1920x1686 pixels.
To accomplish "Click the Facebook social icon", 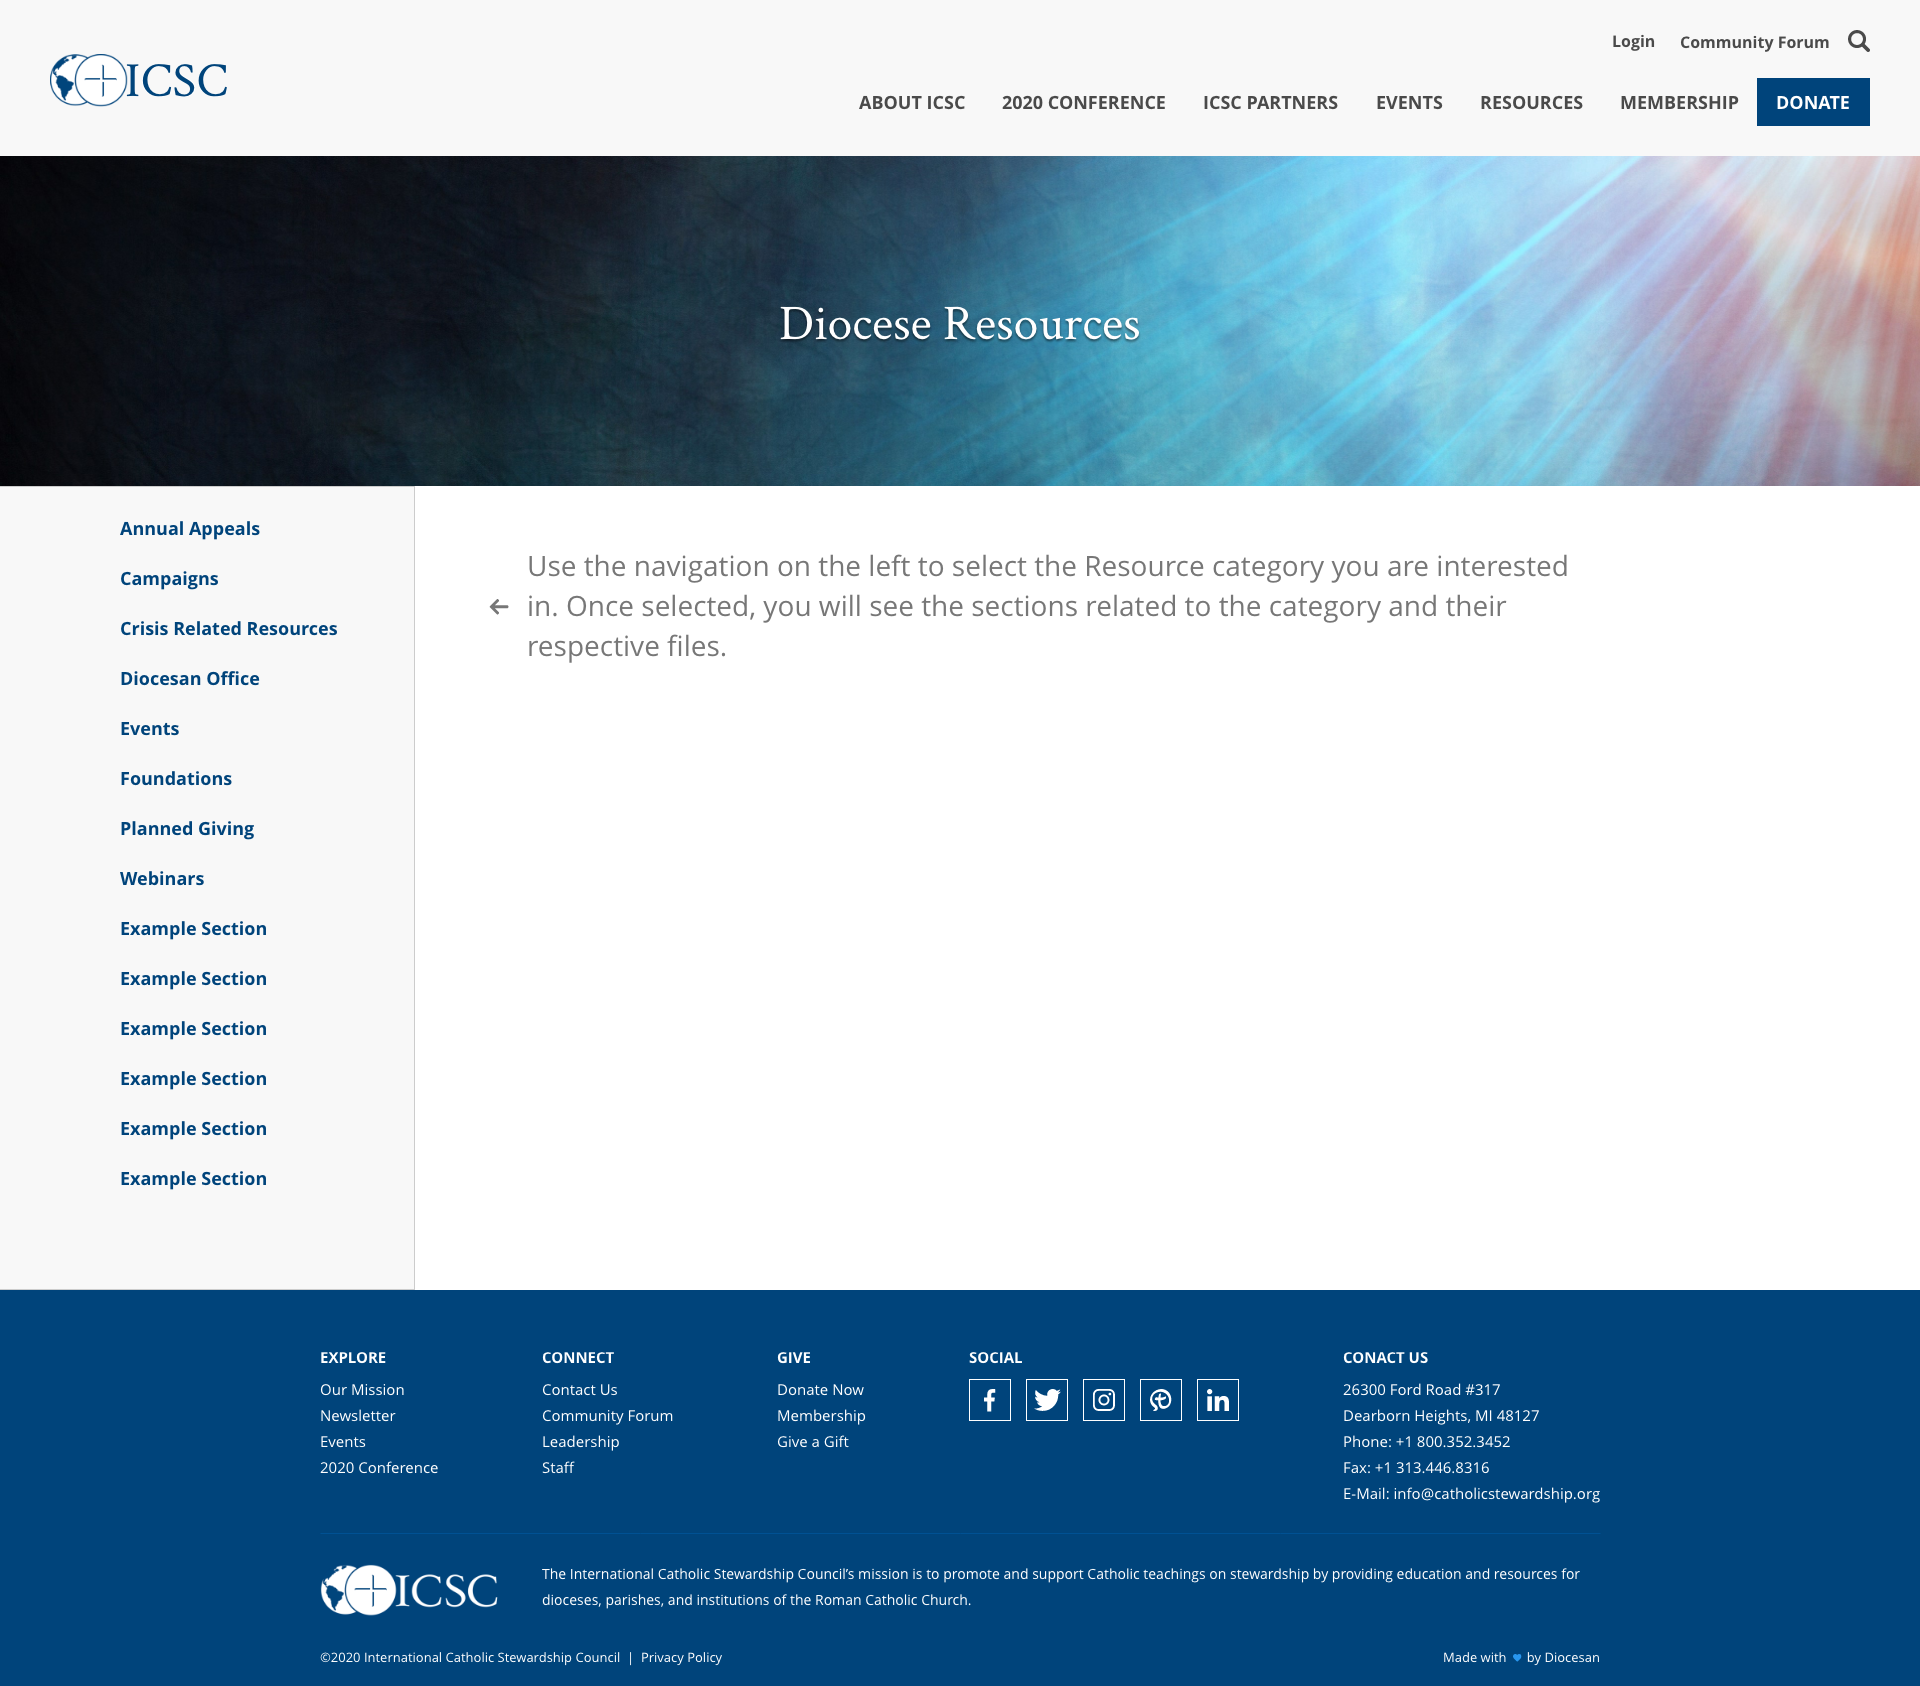I will pos(989,1400).
